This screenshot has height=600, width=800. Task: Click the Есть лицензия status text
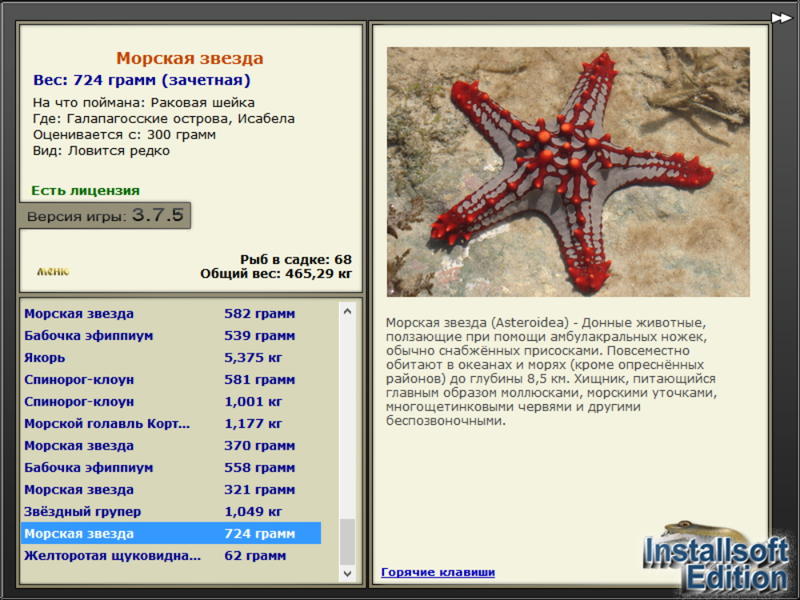pyautogui.click(x=86, y=190)
